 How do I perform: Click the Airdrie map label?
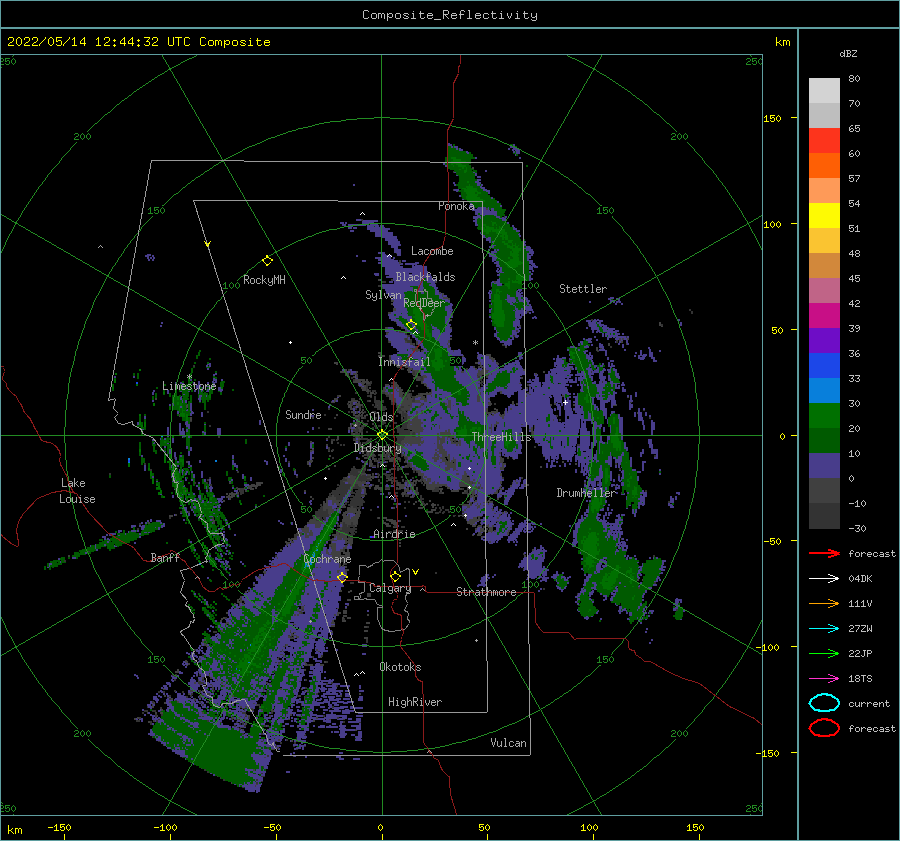click(394, 534)
